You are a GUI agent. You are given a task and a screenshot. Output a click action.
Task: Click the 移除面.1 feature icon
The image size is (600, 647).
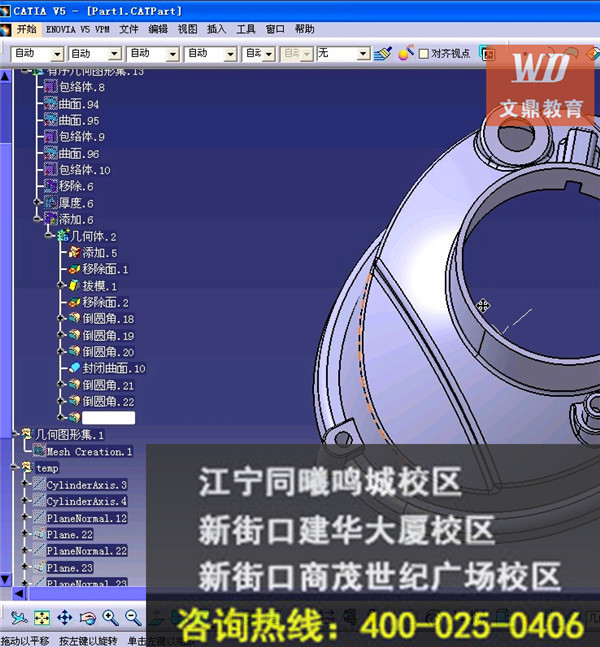(74, 269)
